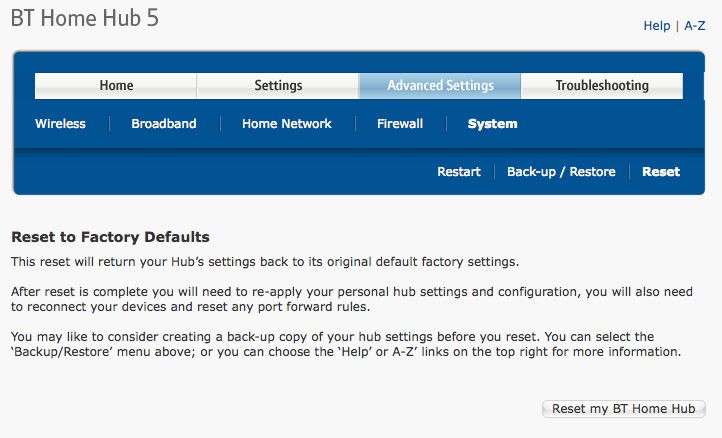Go to Wireless settings
Image resolution: width=722 pixels, height=438 pixels.
[x=60, y=123]
